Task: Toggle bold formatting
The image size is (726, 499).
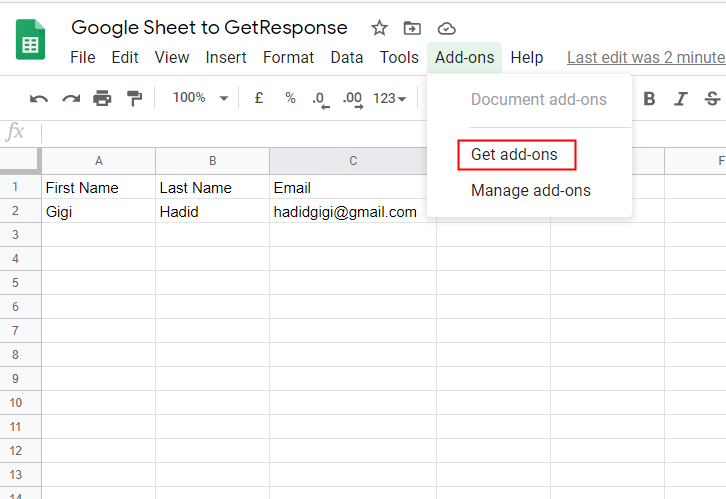Action: 649,99
